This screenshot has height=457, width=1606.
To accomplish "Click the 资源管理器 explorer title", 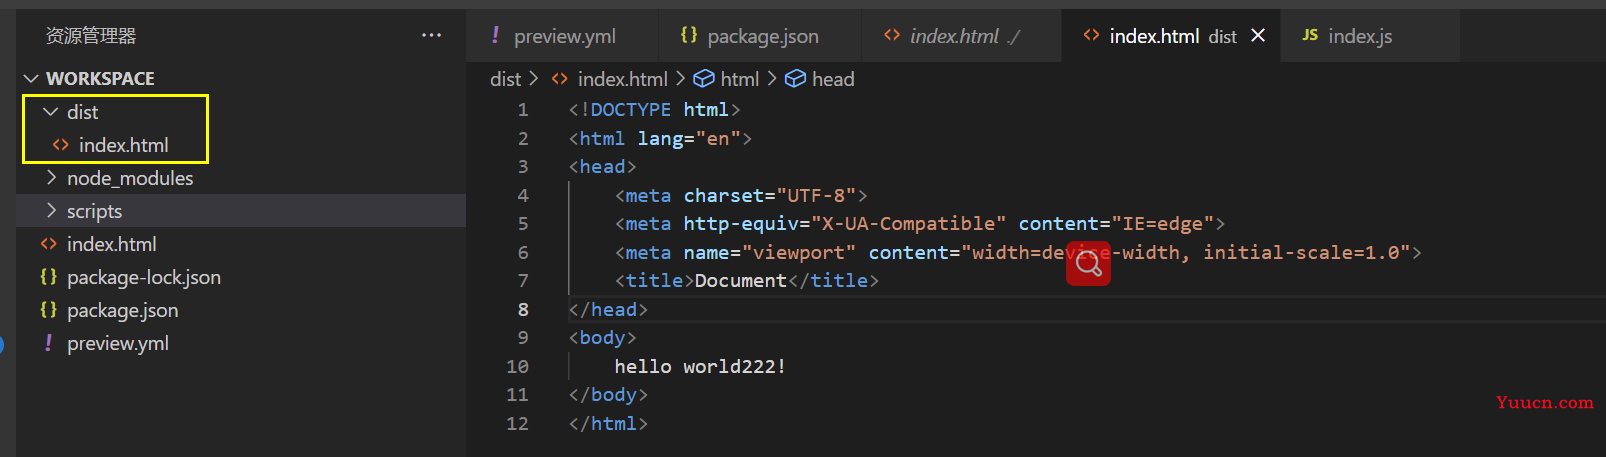I will [91, 36].
